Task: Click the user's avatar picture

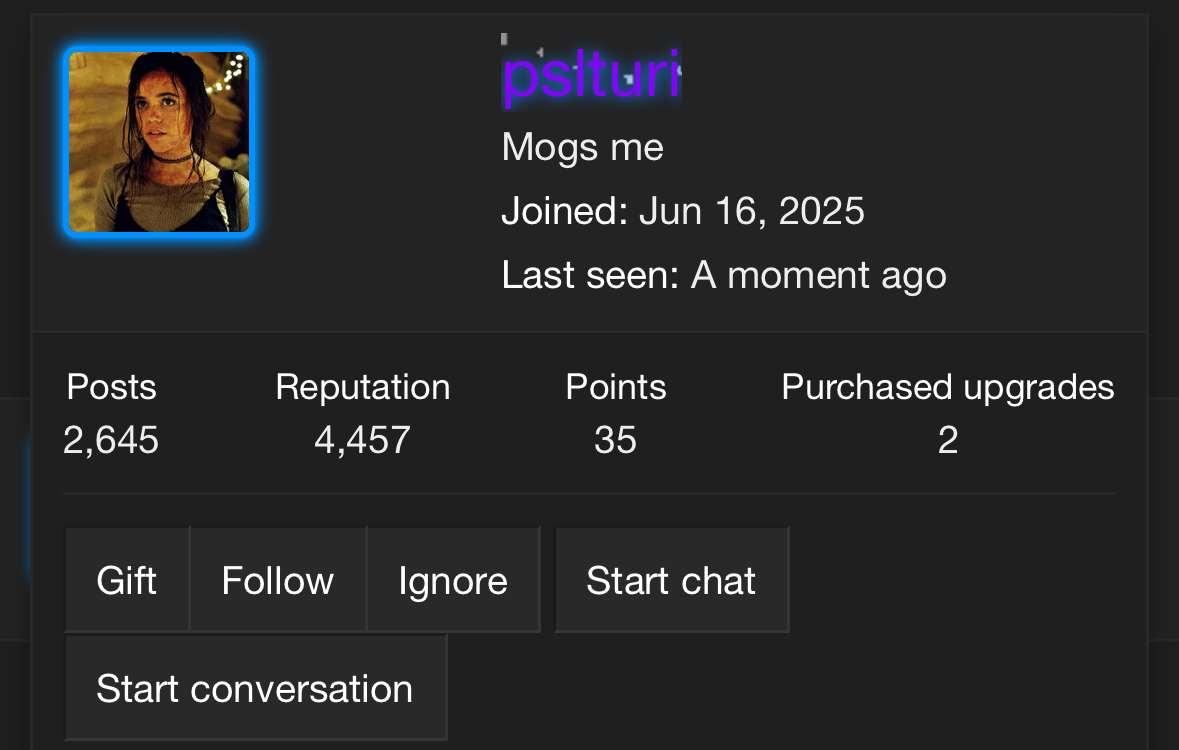Action: 159,142
